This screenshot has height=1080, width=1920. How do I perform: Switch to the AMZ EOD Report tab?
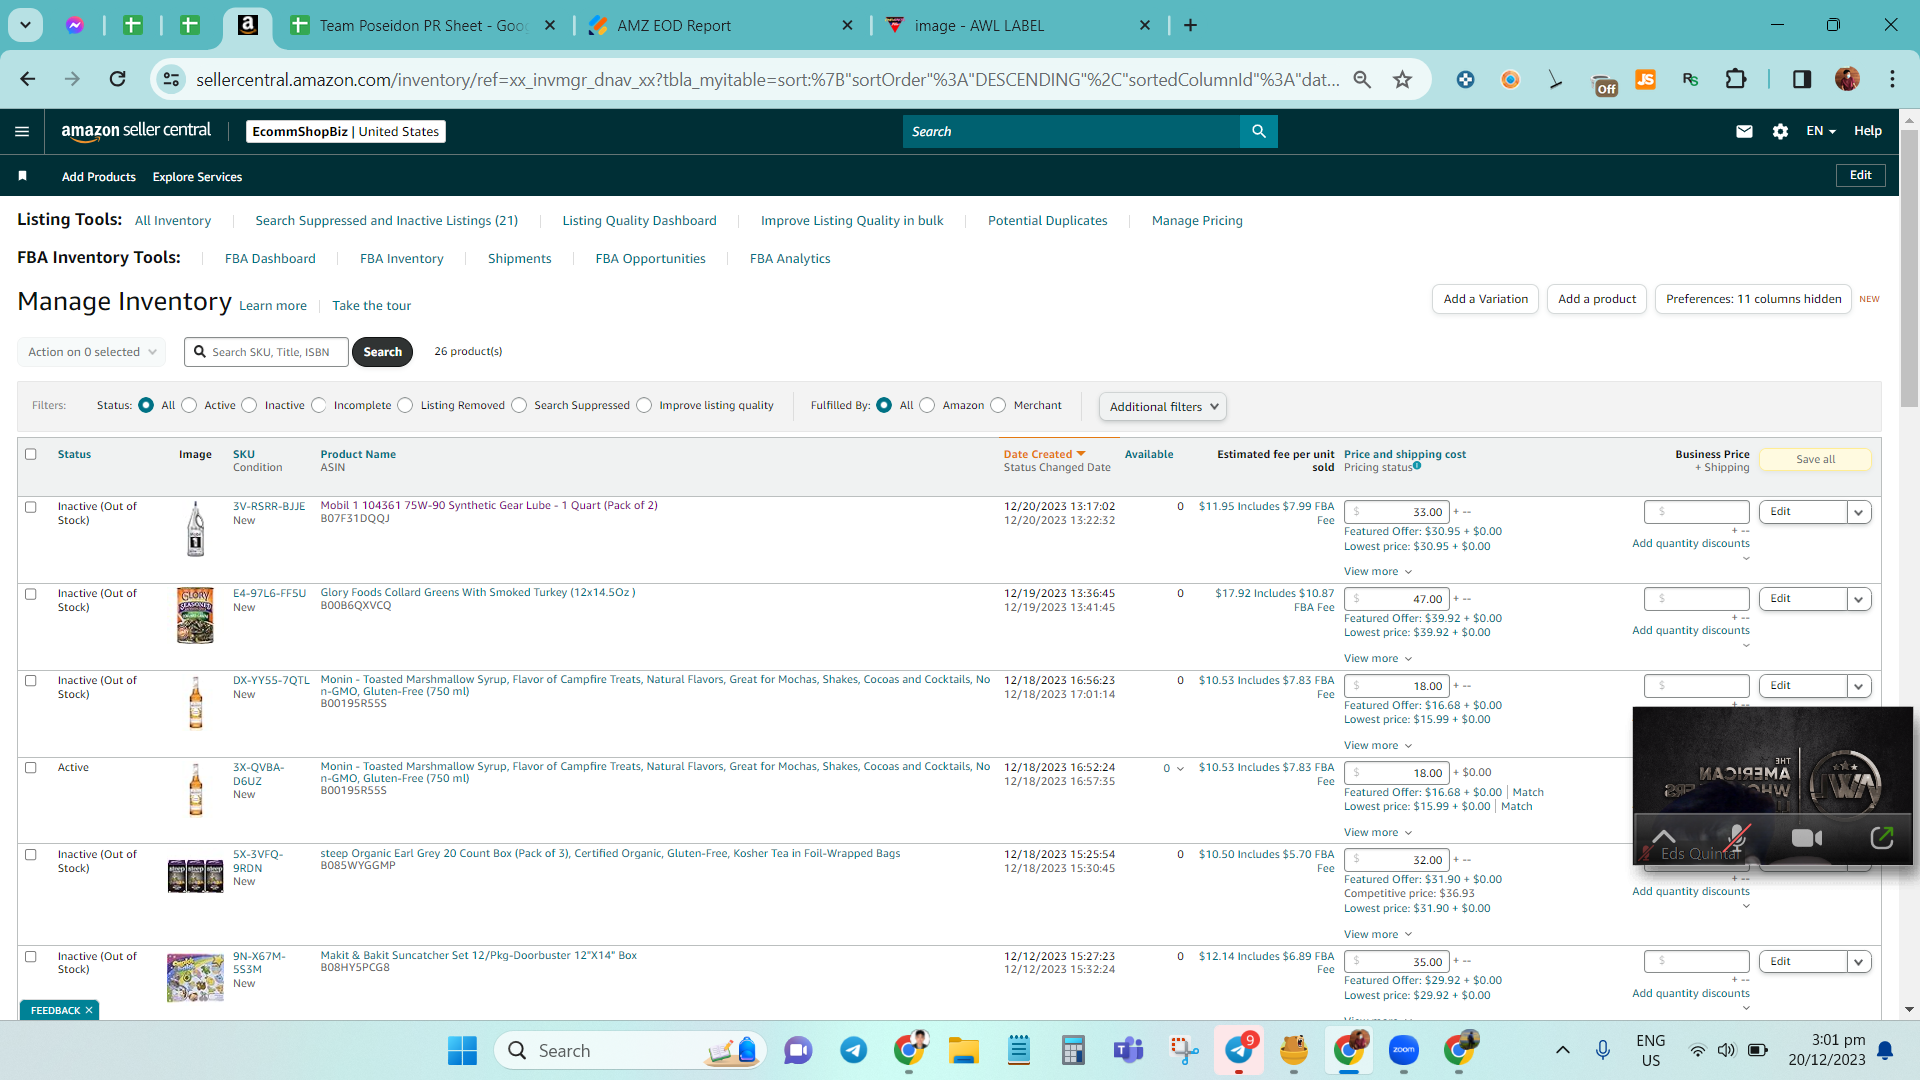(720, 25)
